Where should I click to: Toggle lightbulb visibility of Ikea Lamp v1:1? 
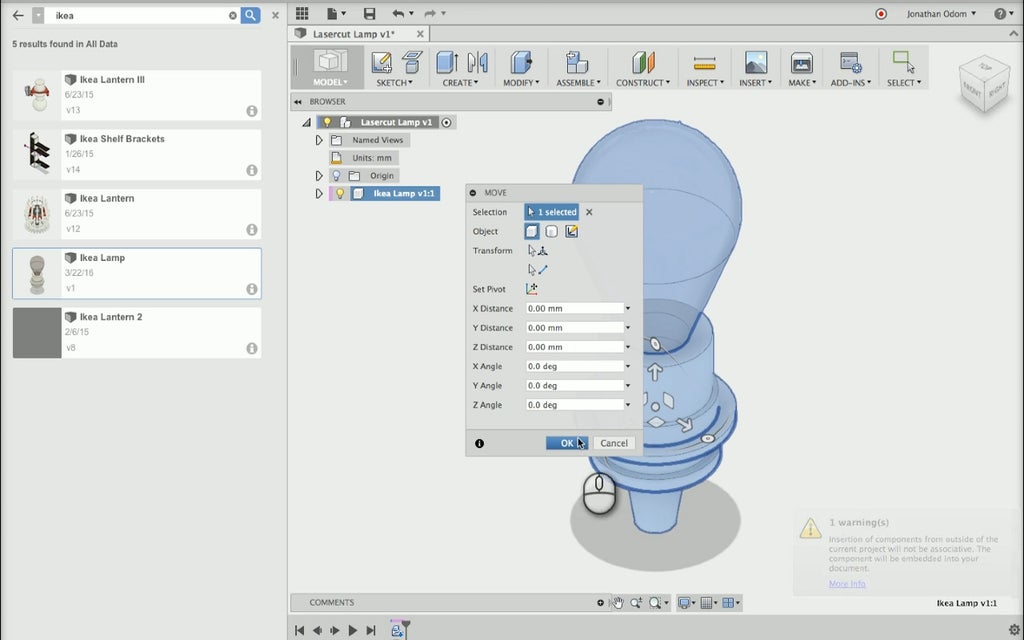(x=339, y=194)
